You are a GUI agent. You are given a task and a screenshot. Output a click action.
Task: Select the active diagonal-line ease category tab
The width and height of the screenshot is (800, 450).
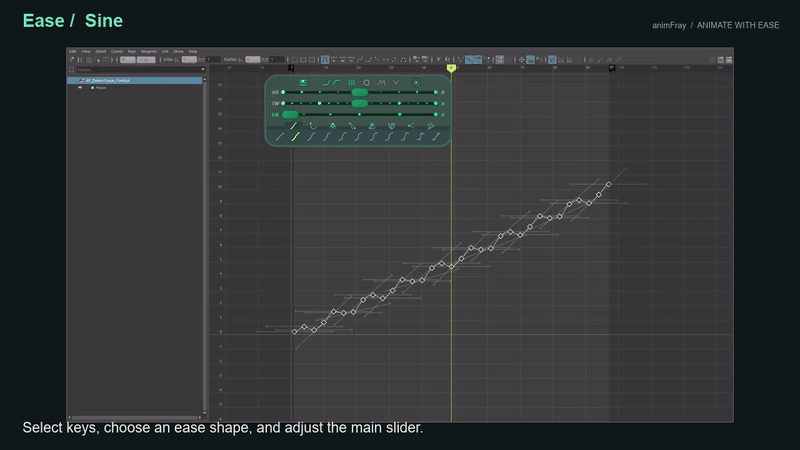pos(293,126)
